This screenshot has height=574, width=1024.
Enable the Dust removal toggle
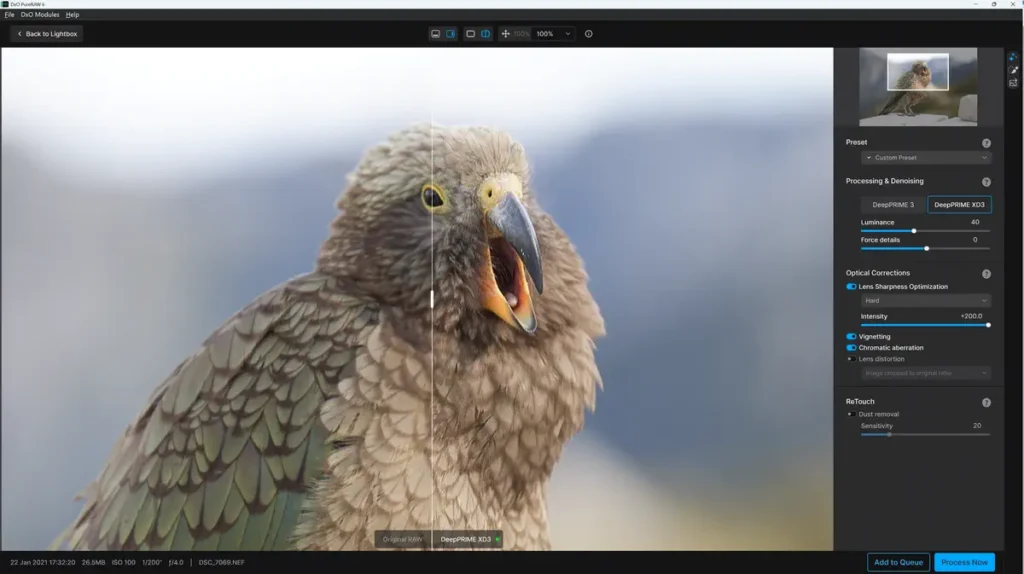tap(851, 414)
